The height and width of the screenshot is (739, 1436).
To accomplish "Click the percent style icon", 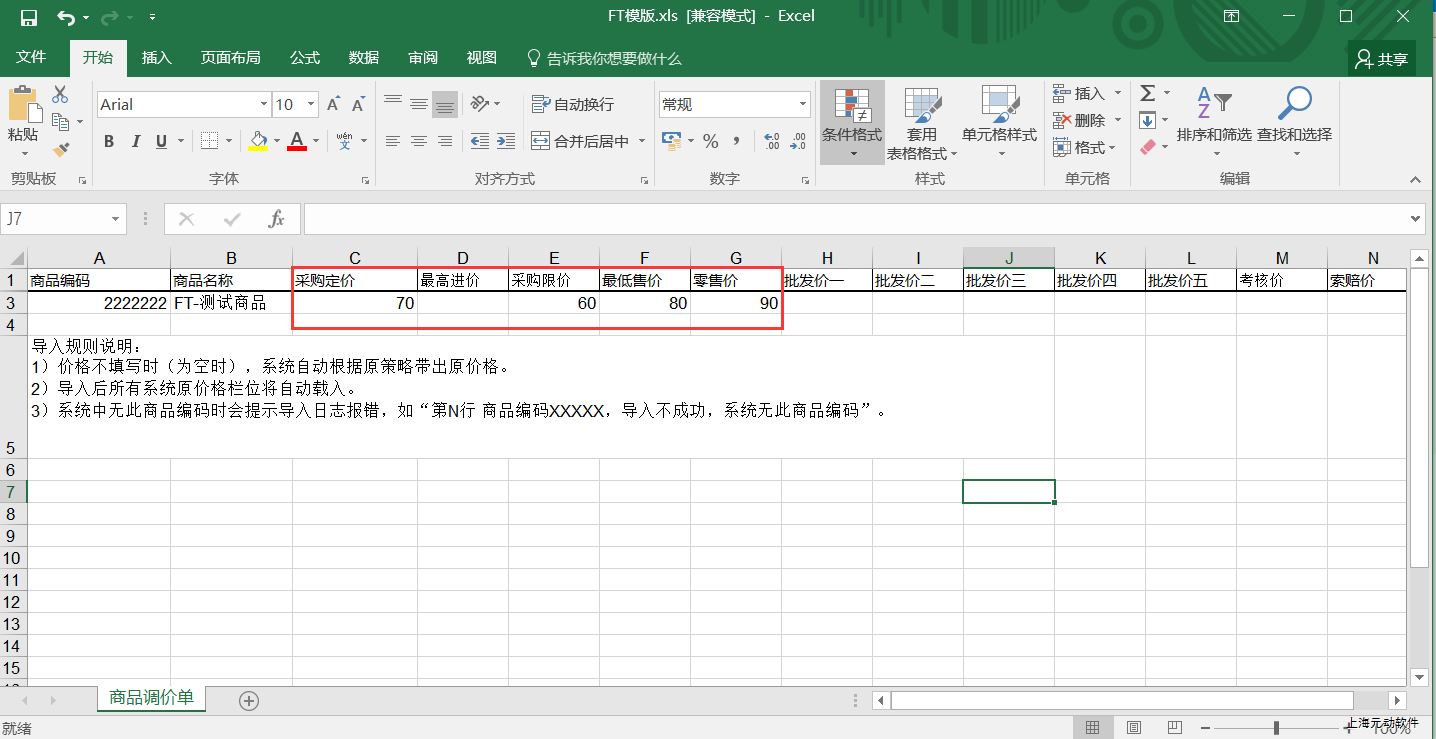I will [x=710, y=141].
